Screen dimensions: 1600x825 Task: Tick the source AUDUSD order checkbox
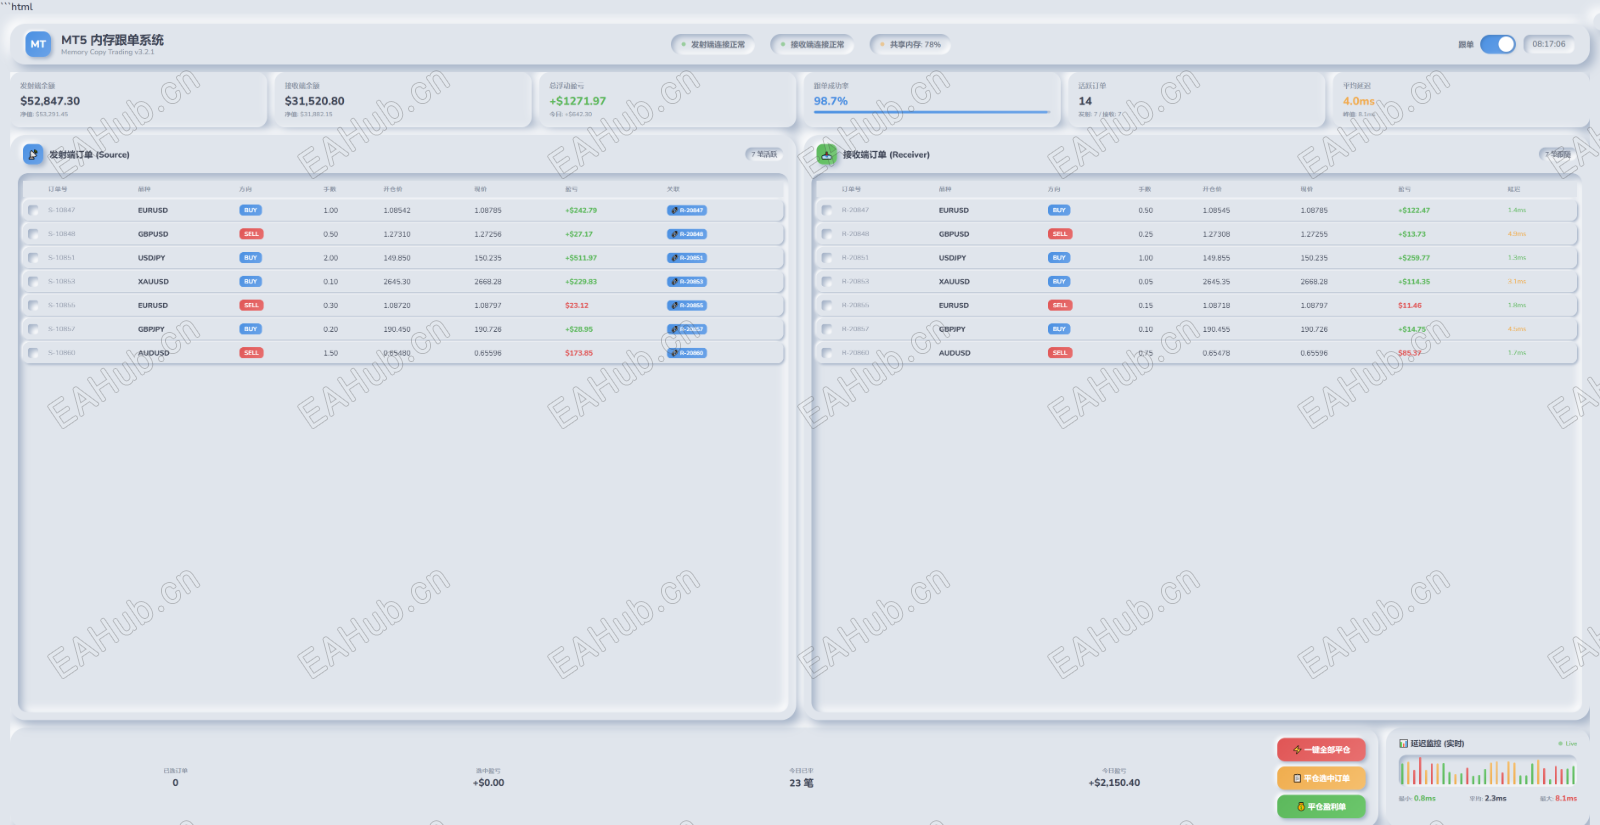coord(33,353)
